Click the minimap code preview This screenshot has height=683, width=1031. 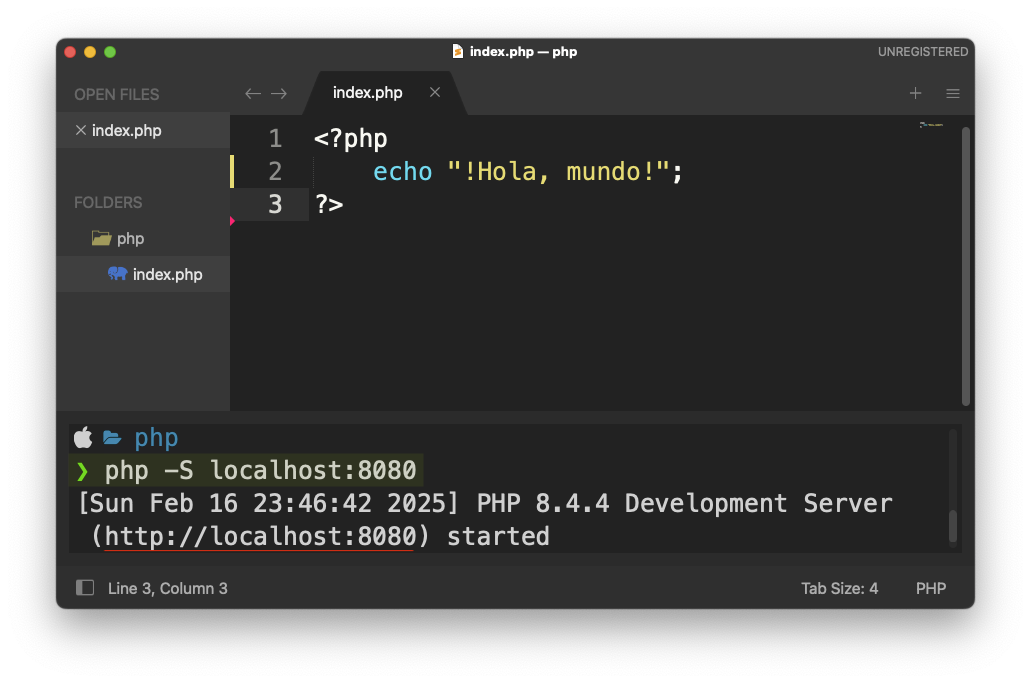[x=931, y=125]
